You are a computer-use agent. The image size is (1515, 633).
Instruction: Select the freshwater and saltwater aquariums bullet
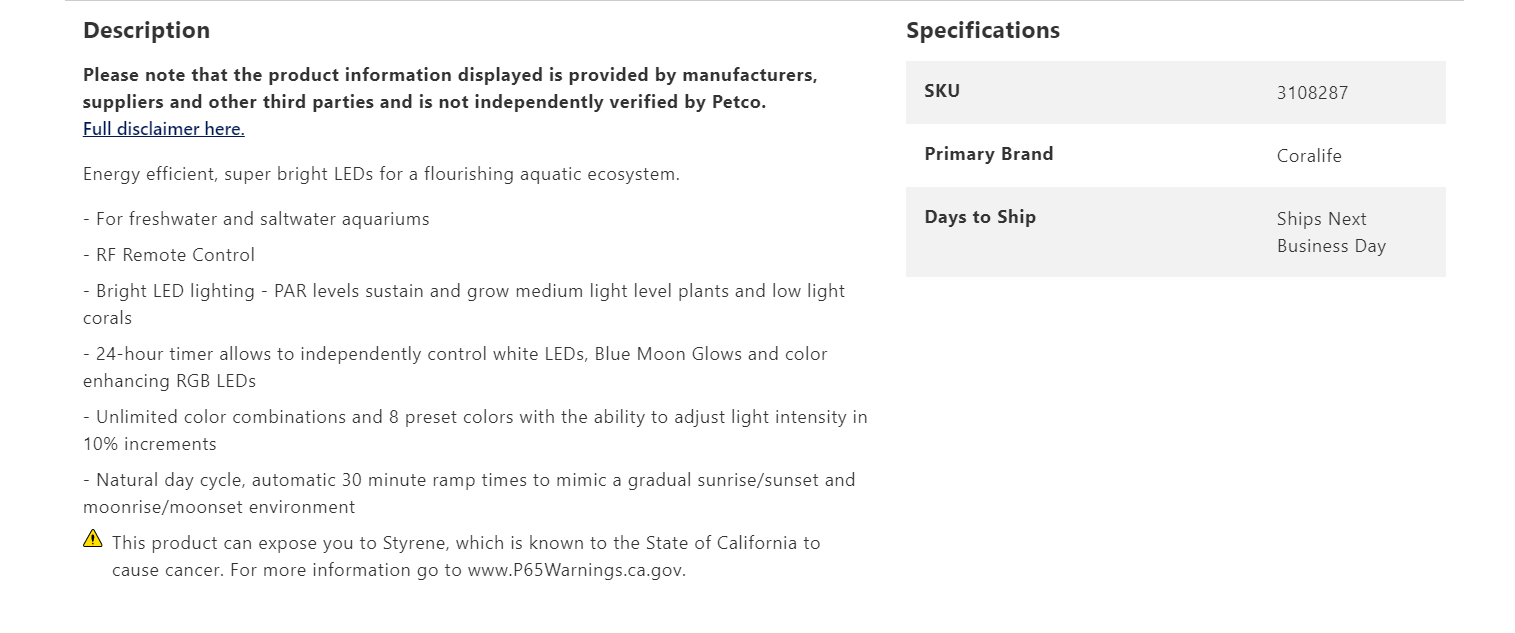click(x=256, y=219)
